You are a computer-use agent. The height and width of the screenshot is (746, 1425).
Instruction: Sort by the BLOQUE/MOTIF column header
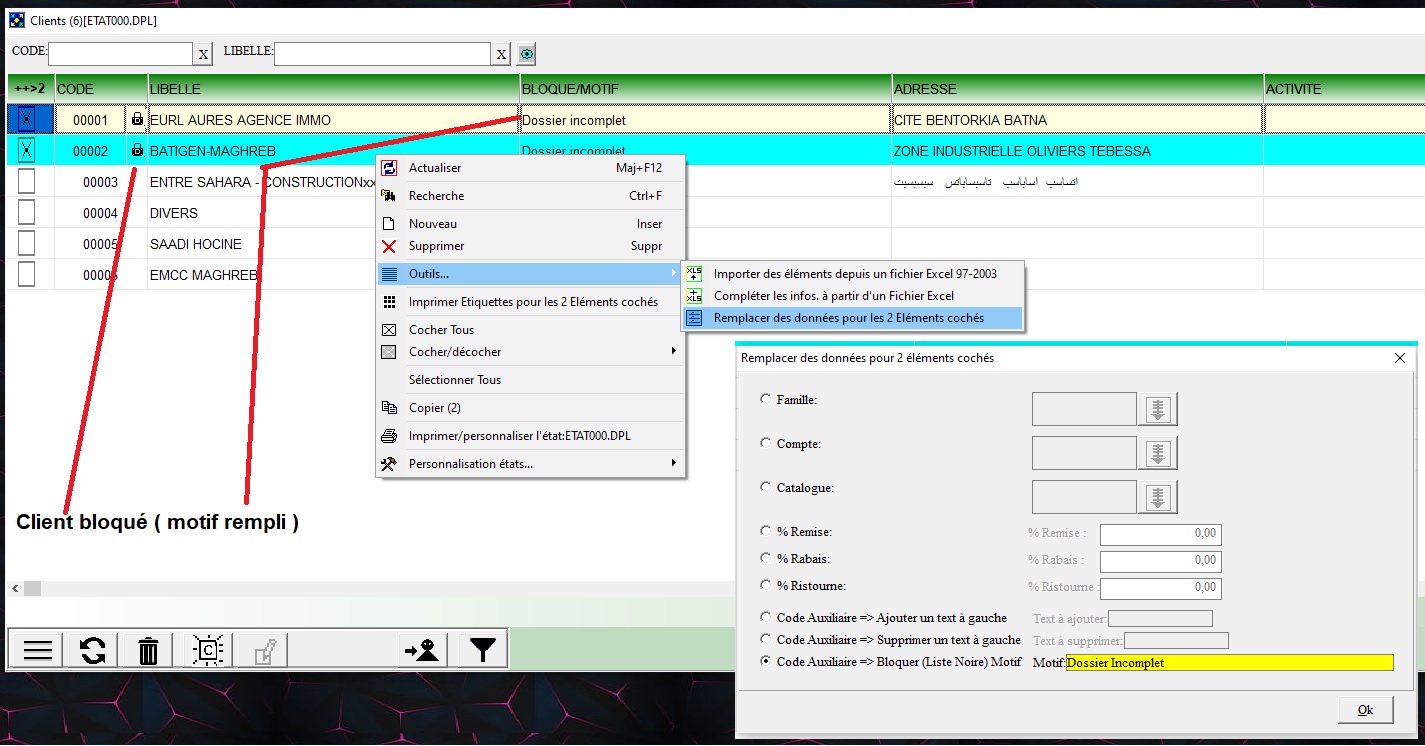(x=706, y=89)
